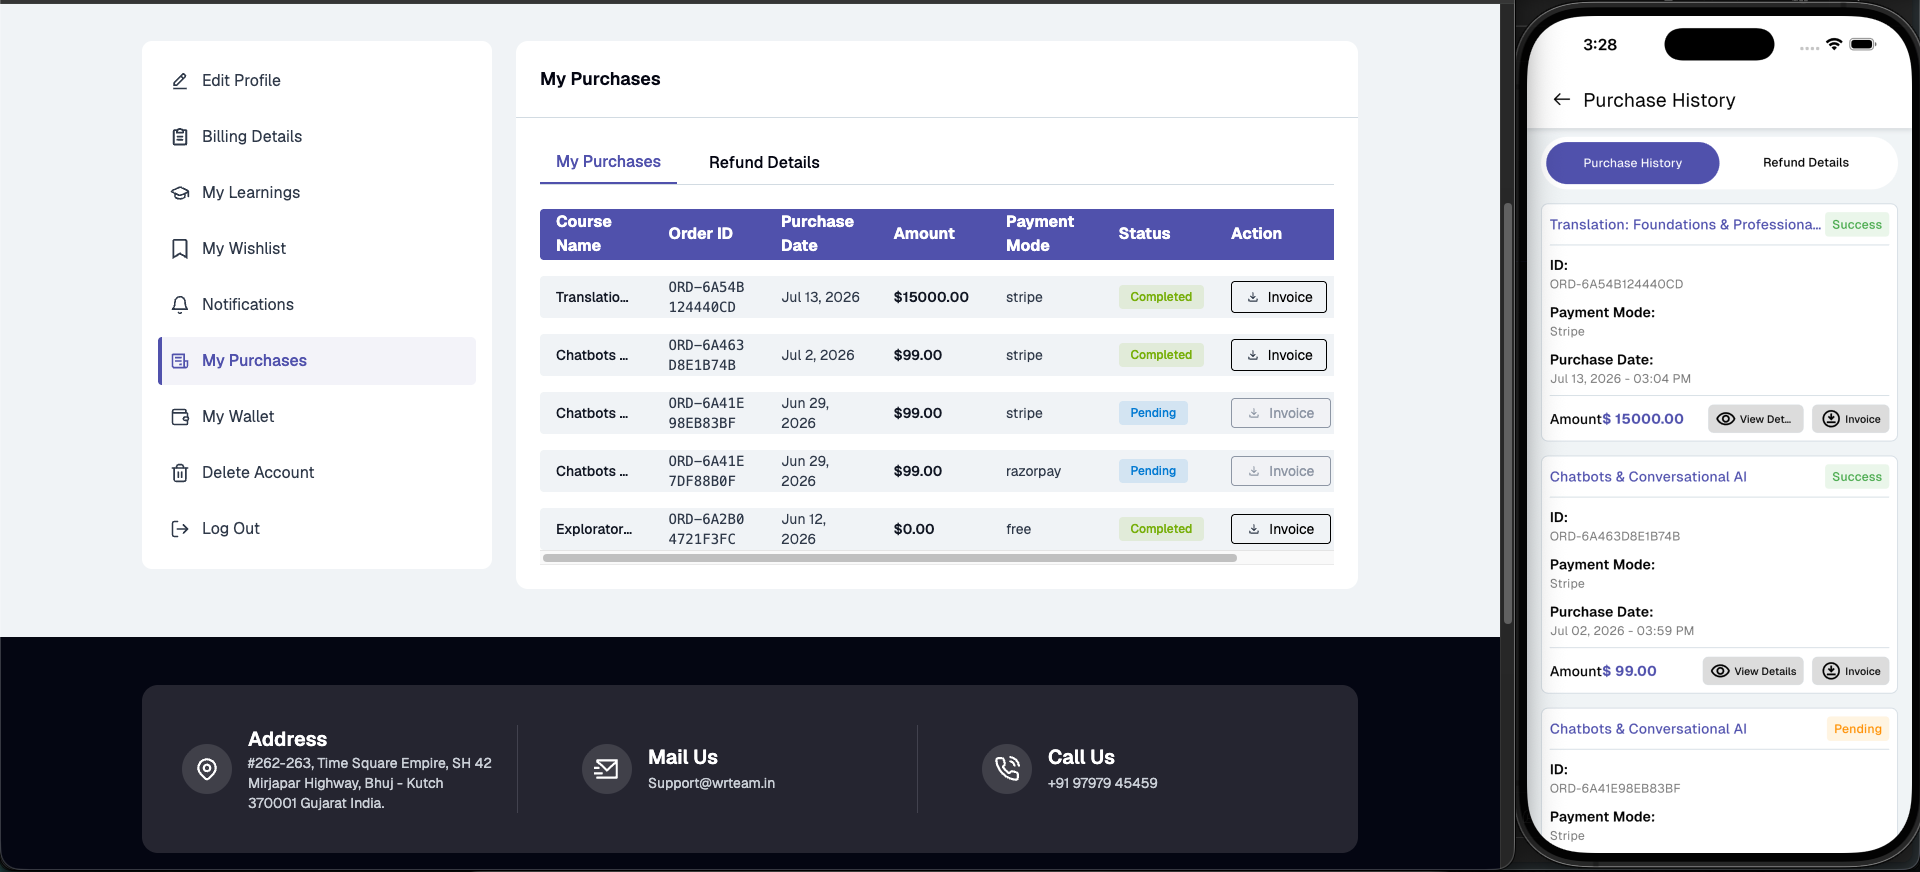Tap the Pending badge on the phone
This screenshot has height=872, width=1920.
click(x=1858, y=729)
